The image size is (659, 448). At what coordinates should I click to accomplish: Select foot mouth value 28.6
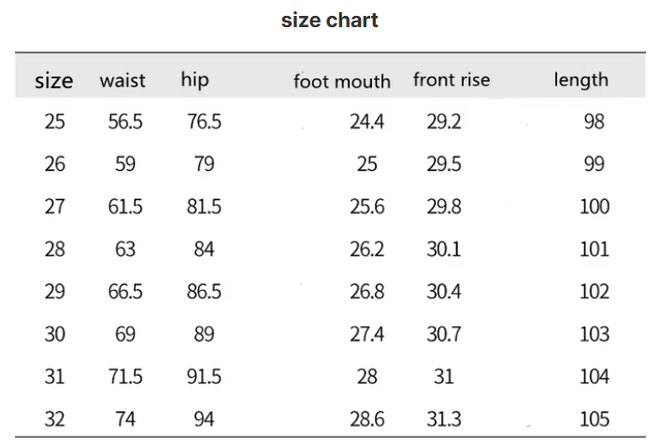pyautogui.click(x=367, y=419)
